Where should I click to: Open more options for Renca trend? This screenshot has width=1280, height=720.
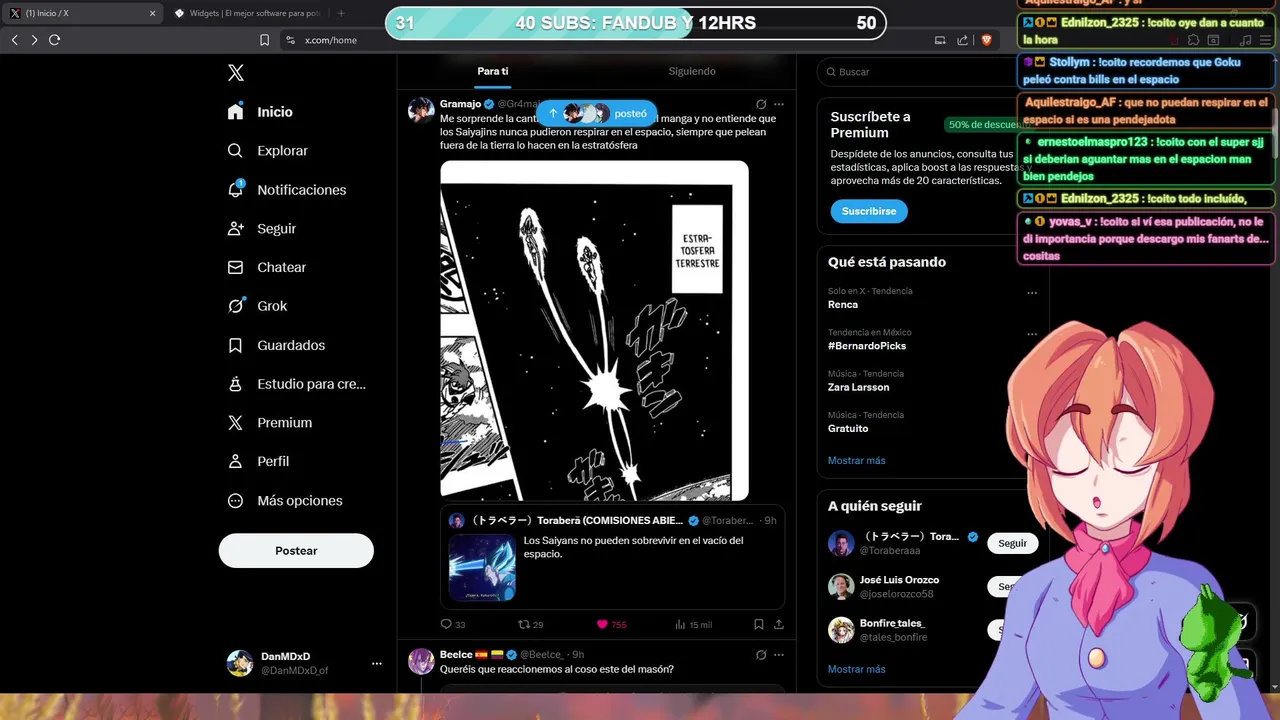[1032, 293]
